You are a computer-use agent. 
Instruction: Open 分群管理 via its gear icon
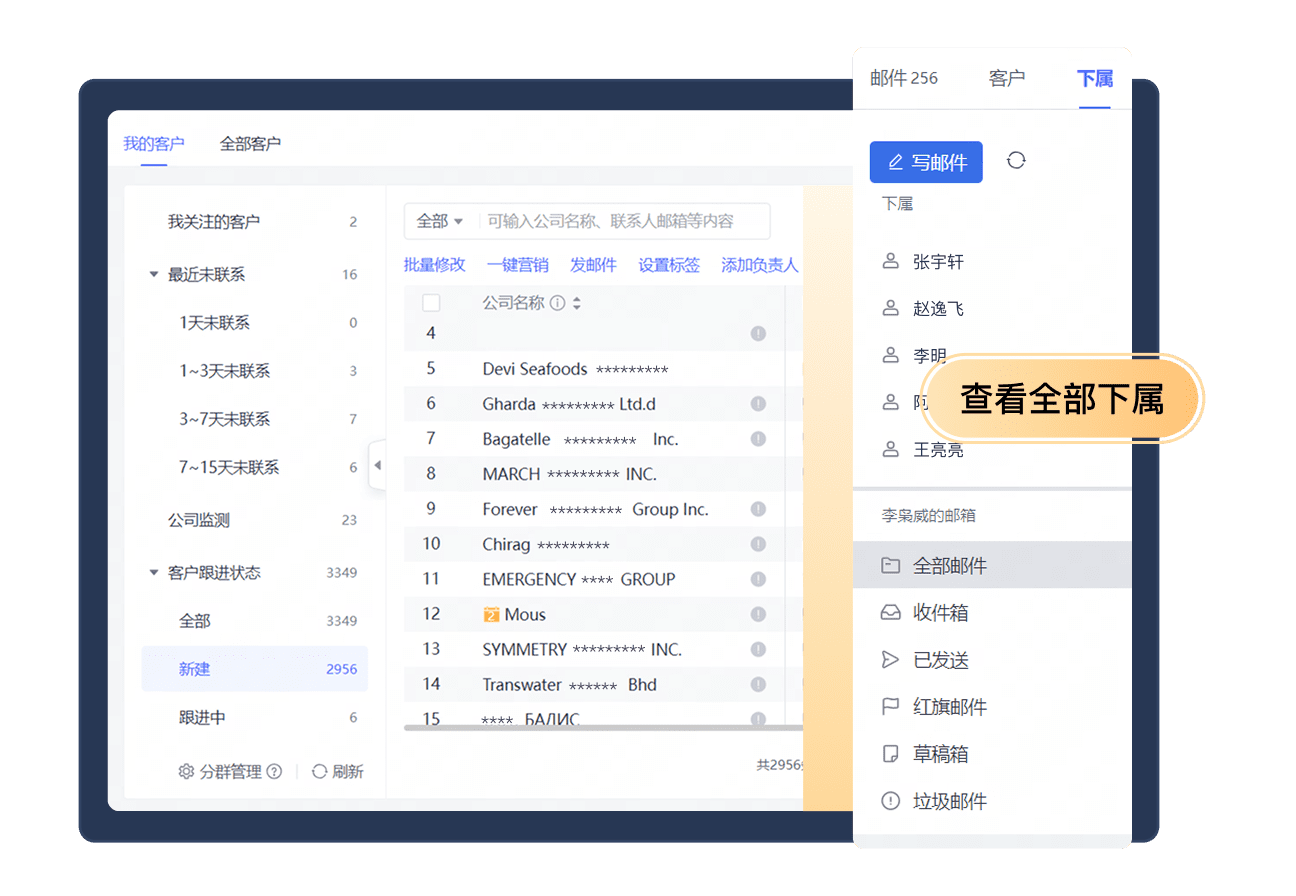coord(186,771)
